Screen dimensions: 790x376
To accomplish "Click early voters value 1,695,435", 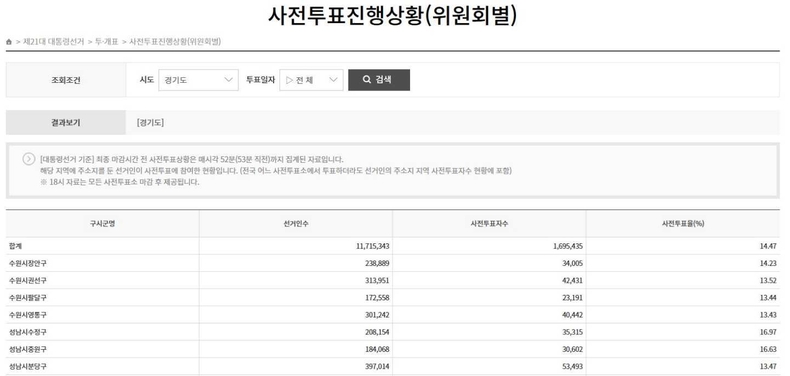I will (568, 246).
